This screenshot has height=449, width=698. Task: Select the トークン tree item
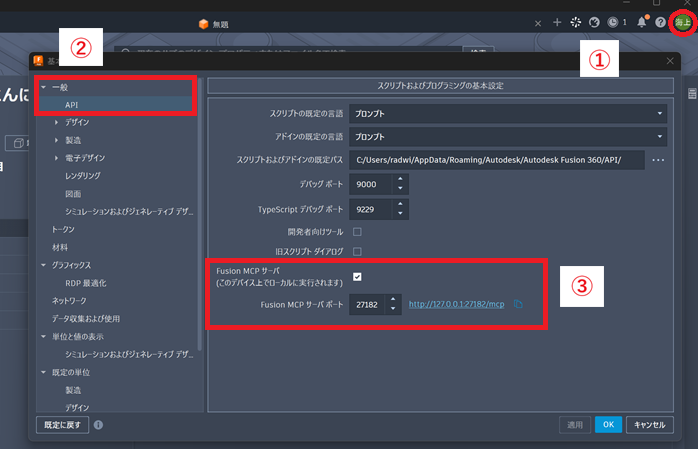(63, 229)
